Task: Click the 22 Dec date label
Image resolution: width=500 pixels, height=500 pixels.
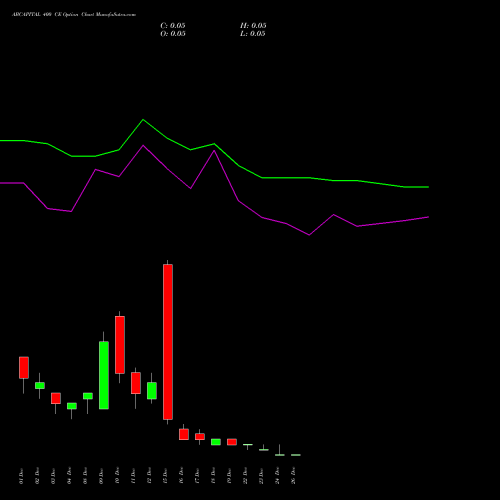Action: 245,476
